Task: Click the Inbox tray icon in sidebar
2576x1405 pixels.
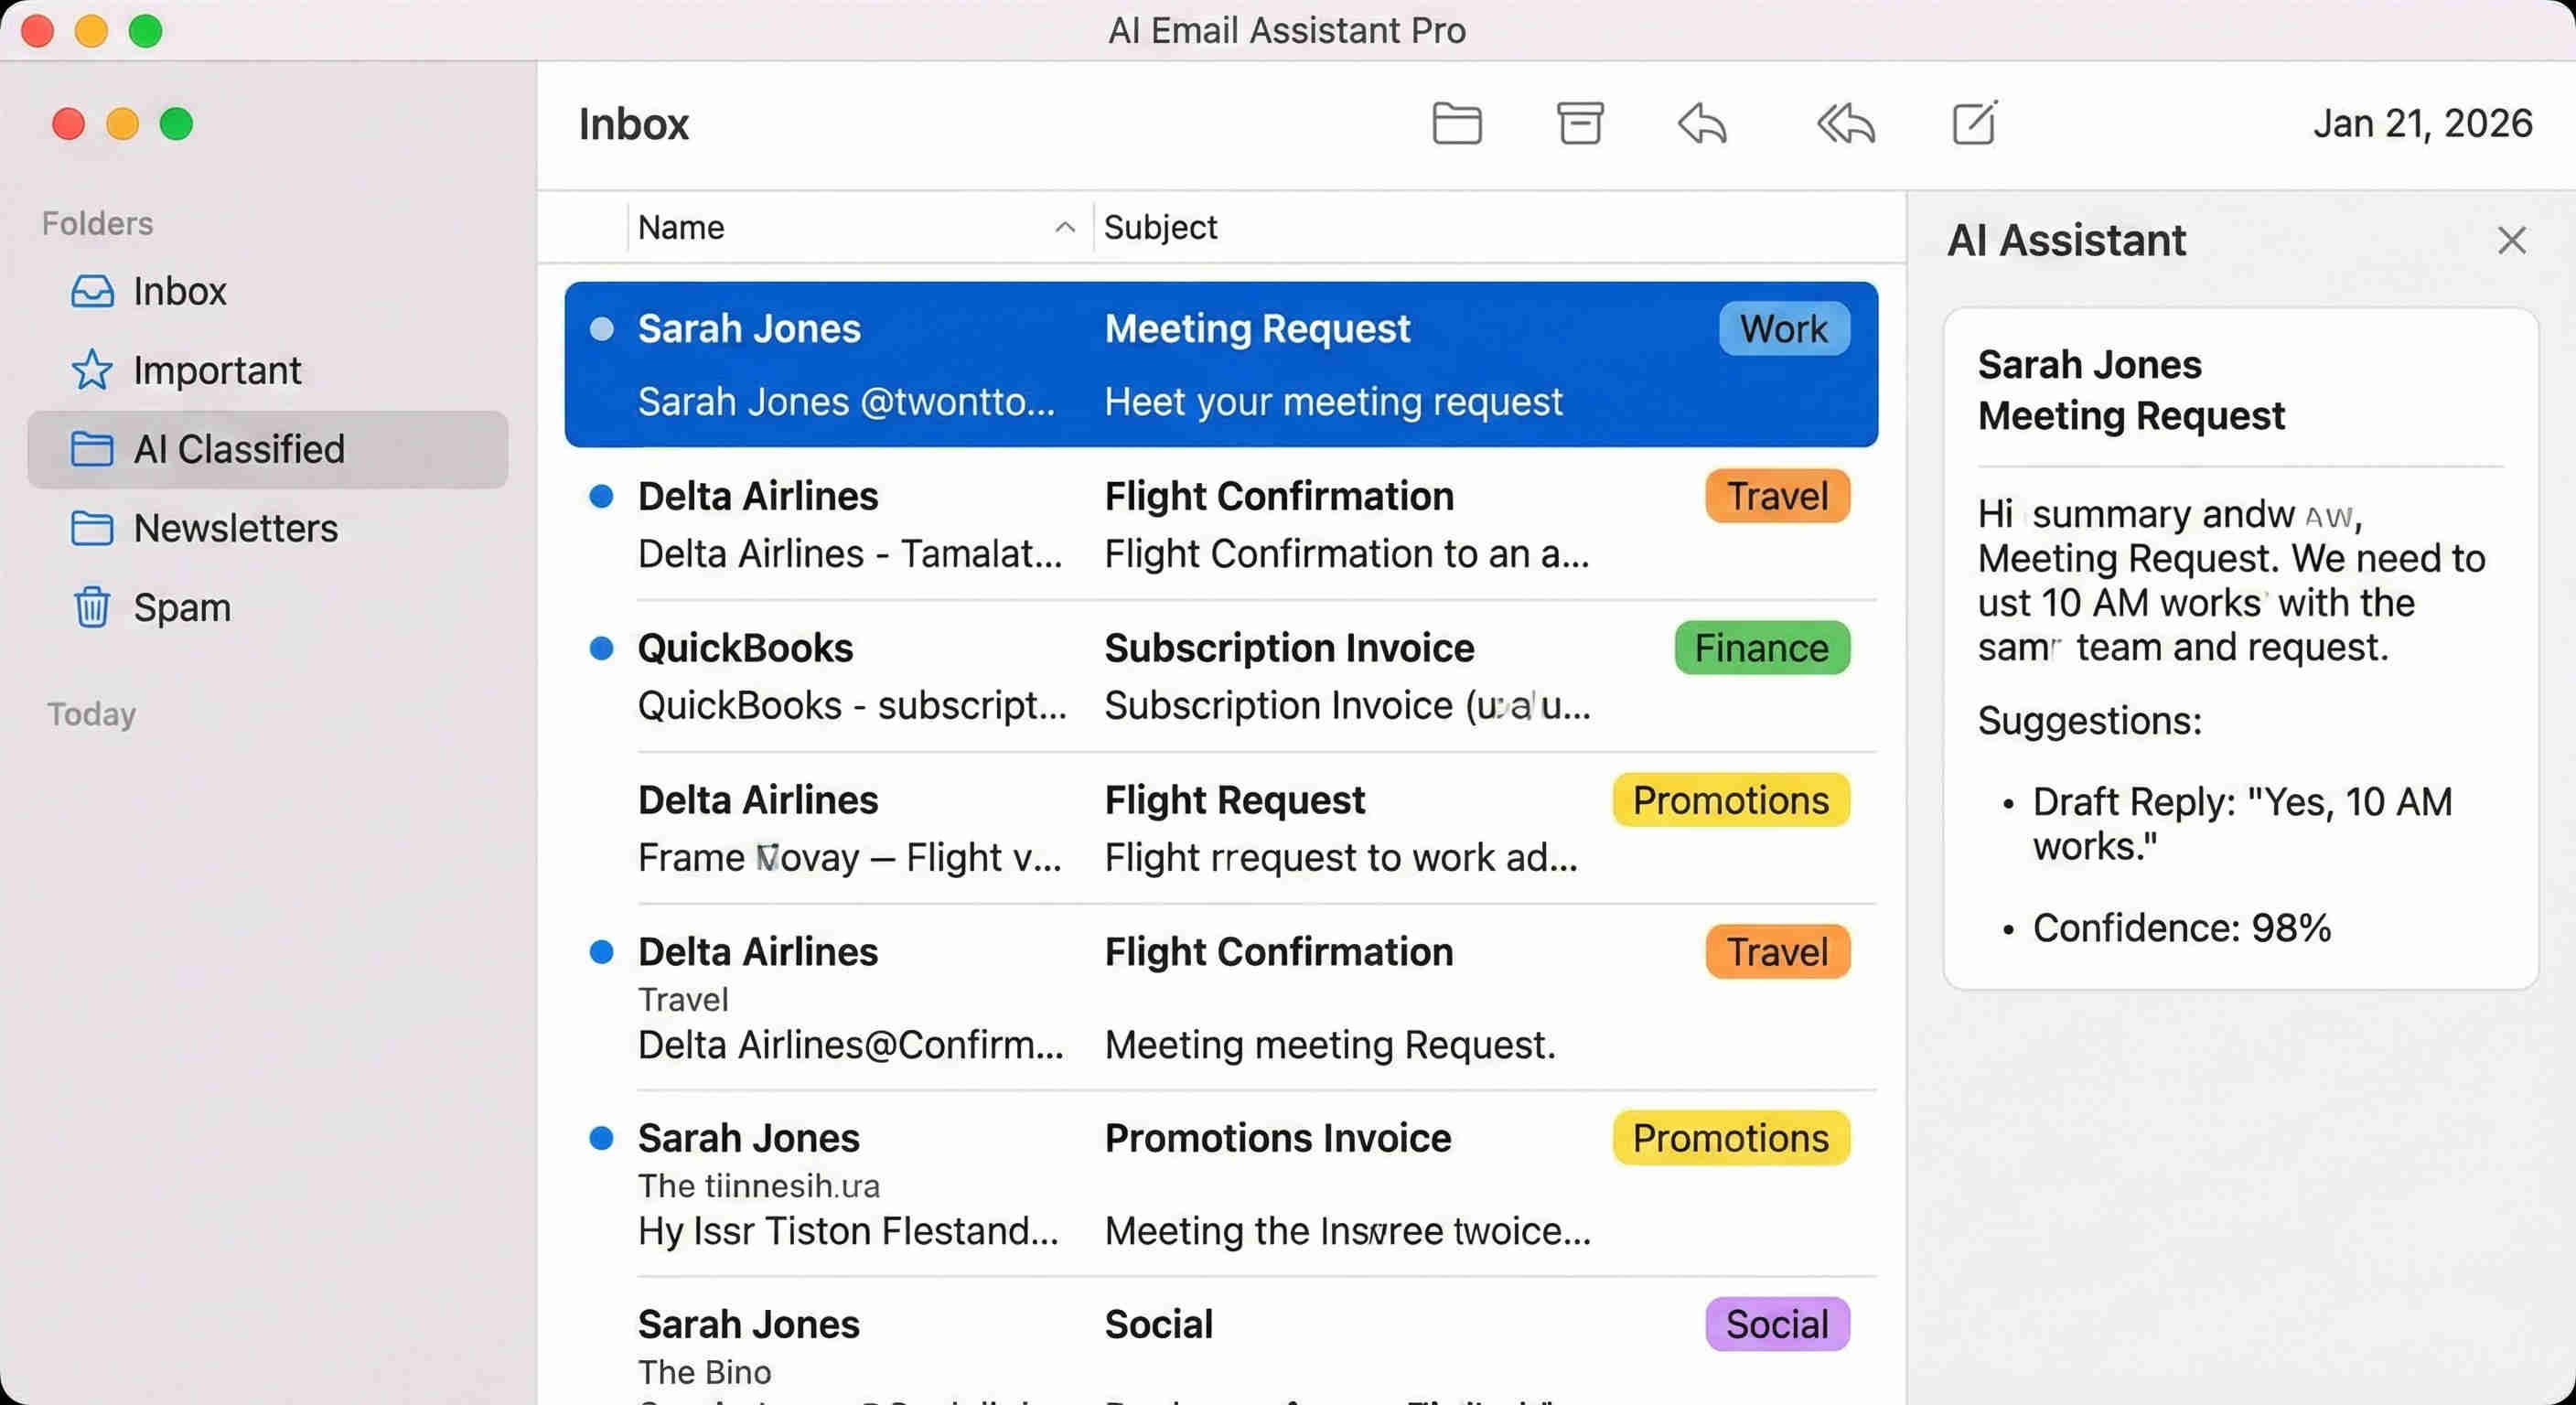Action: tap(92, 291)
